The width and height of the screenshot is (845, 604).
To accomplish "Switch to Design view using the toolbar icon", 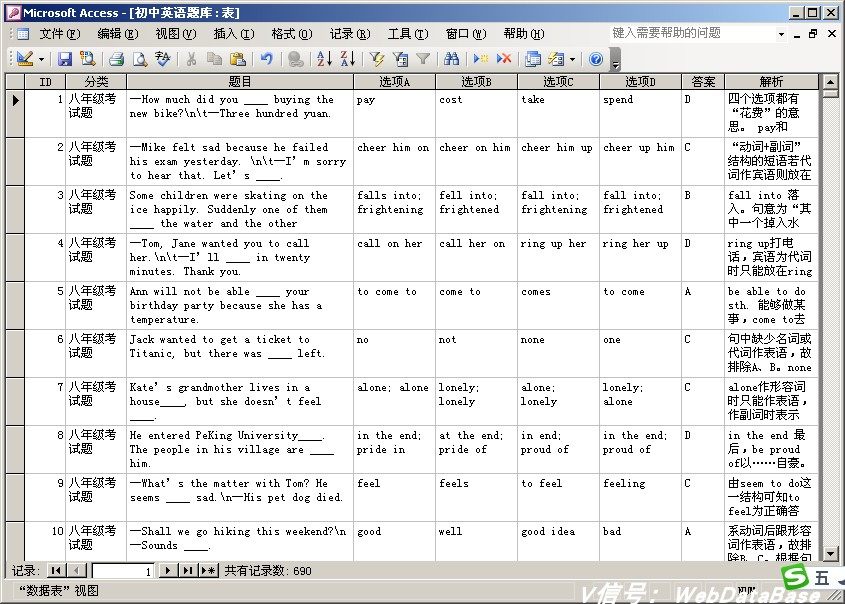I will (x=25, y=59).
